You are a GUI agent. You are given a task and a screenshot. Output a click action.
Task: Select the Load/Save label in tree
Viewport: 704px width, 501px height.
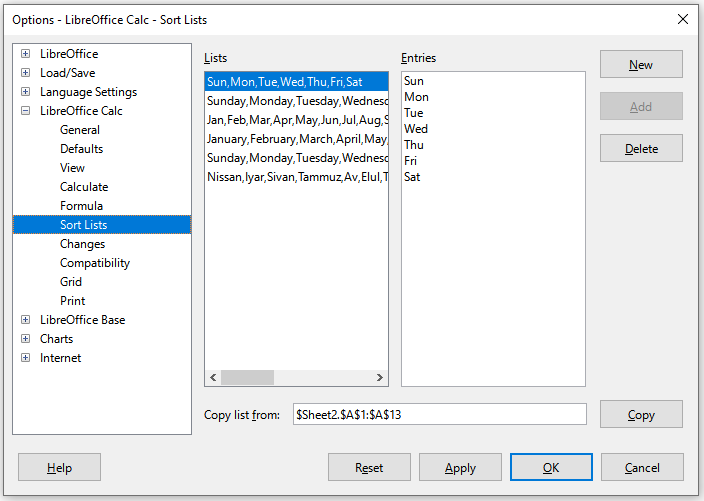67,73
